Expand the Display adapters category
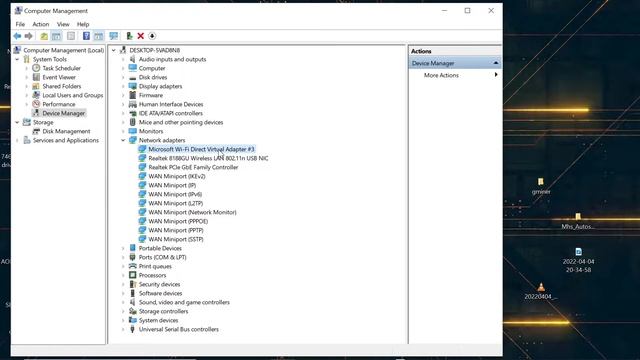This screenshot has width=640, height=360. (123, 86)
